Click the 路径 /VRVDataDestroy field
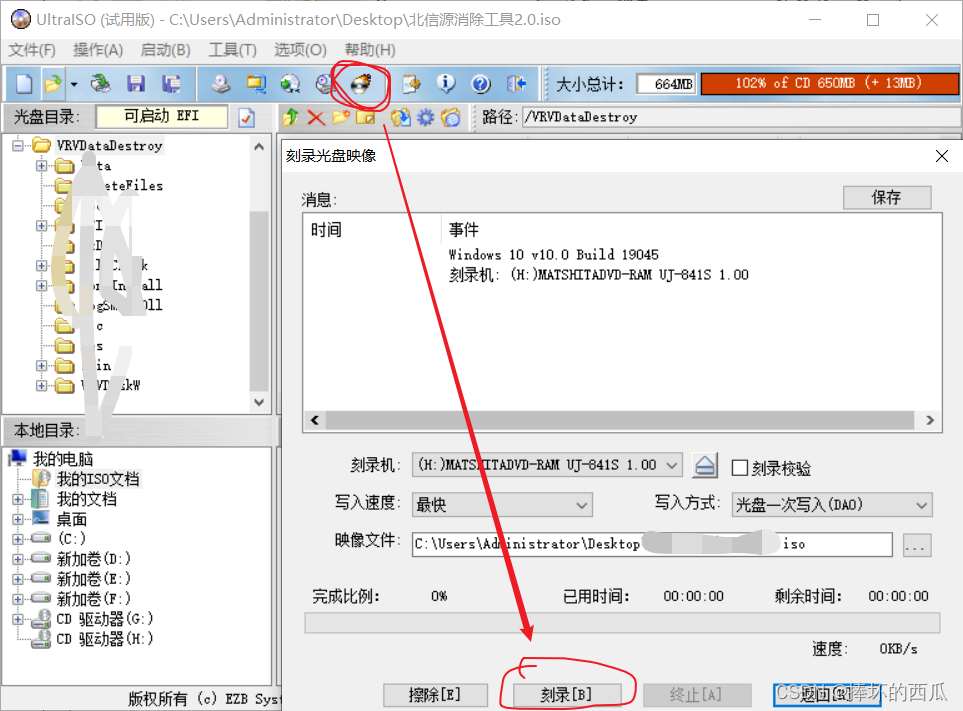The width and height of the screenshot is (963, 711). click(x=741, y=117)
